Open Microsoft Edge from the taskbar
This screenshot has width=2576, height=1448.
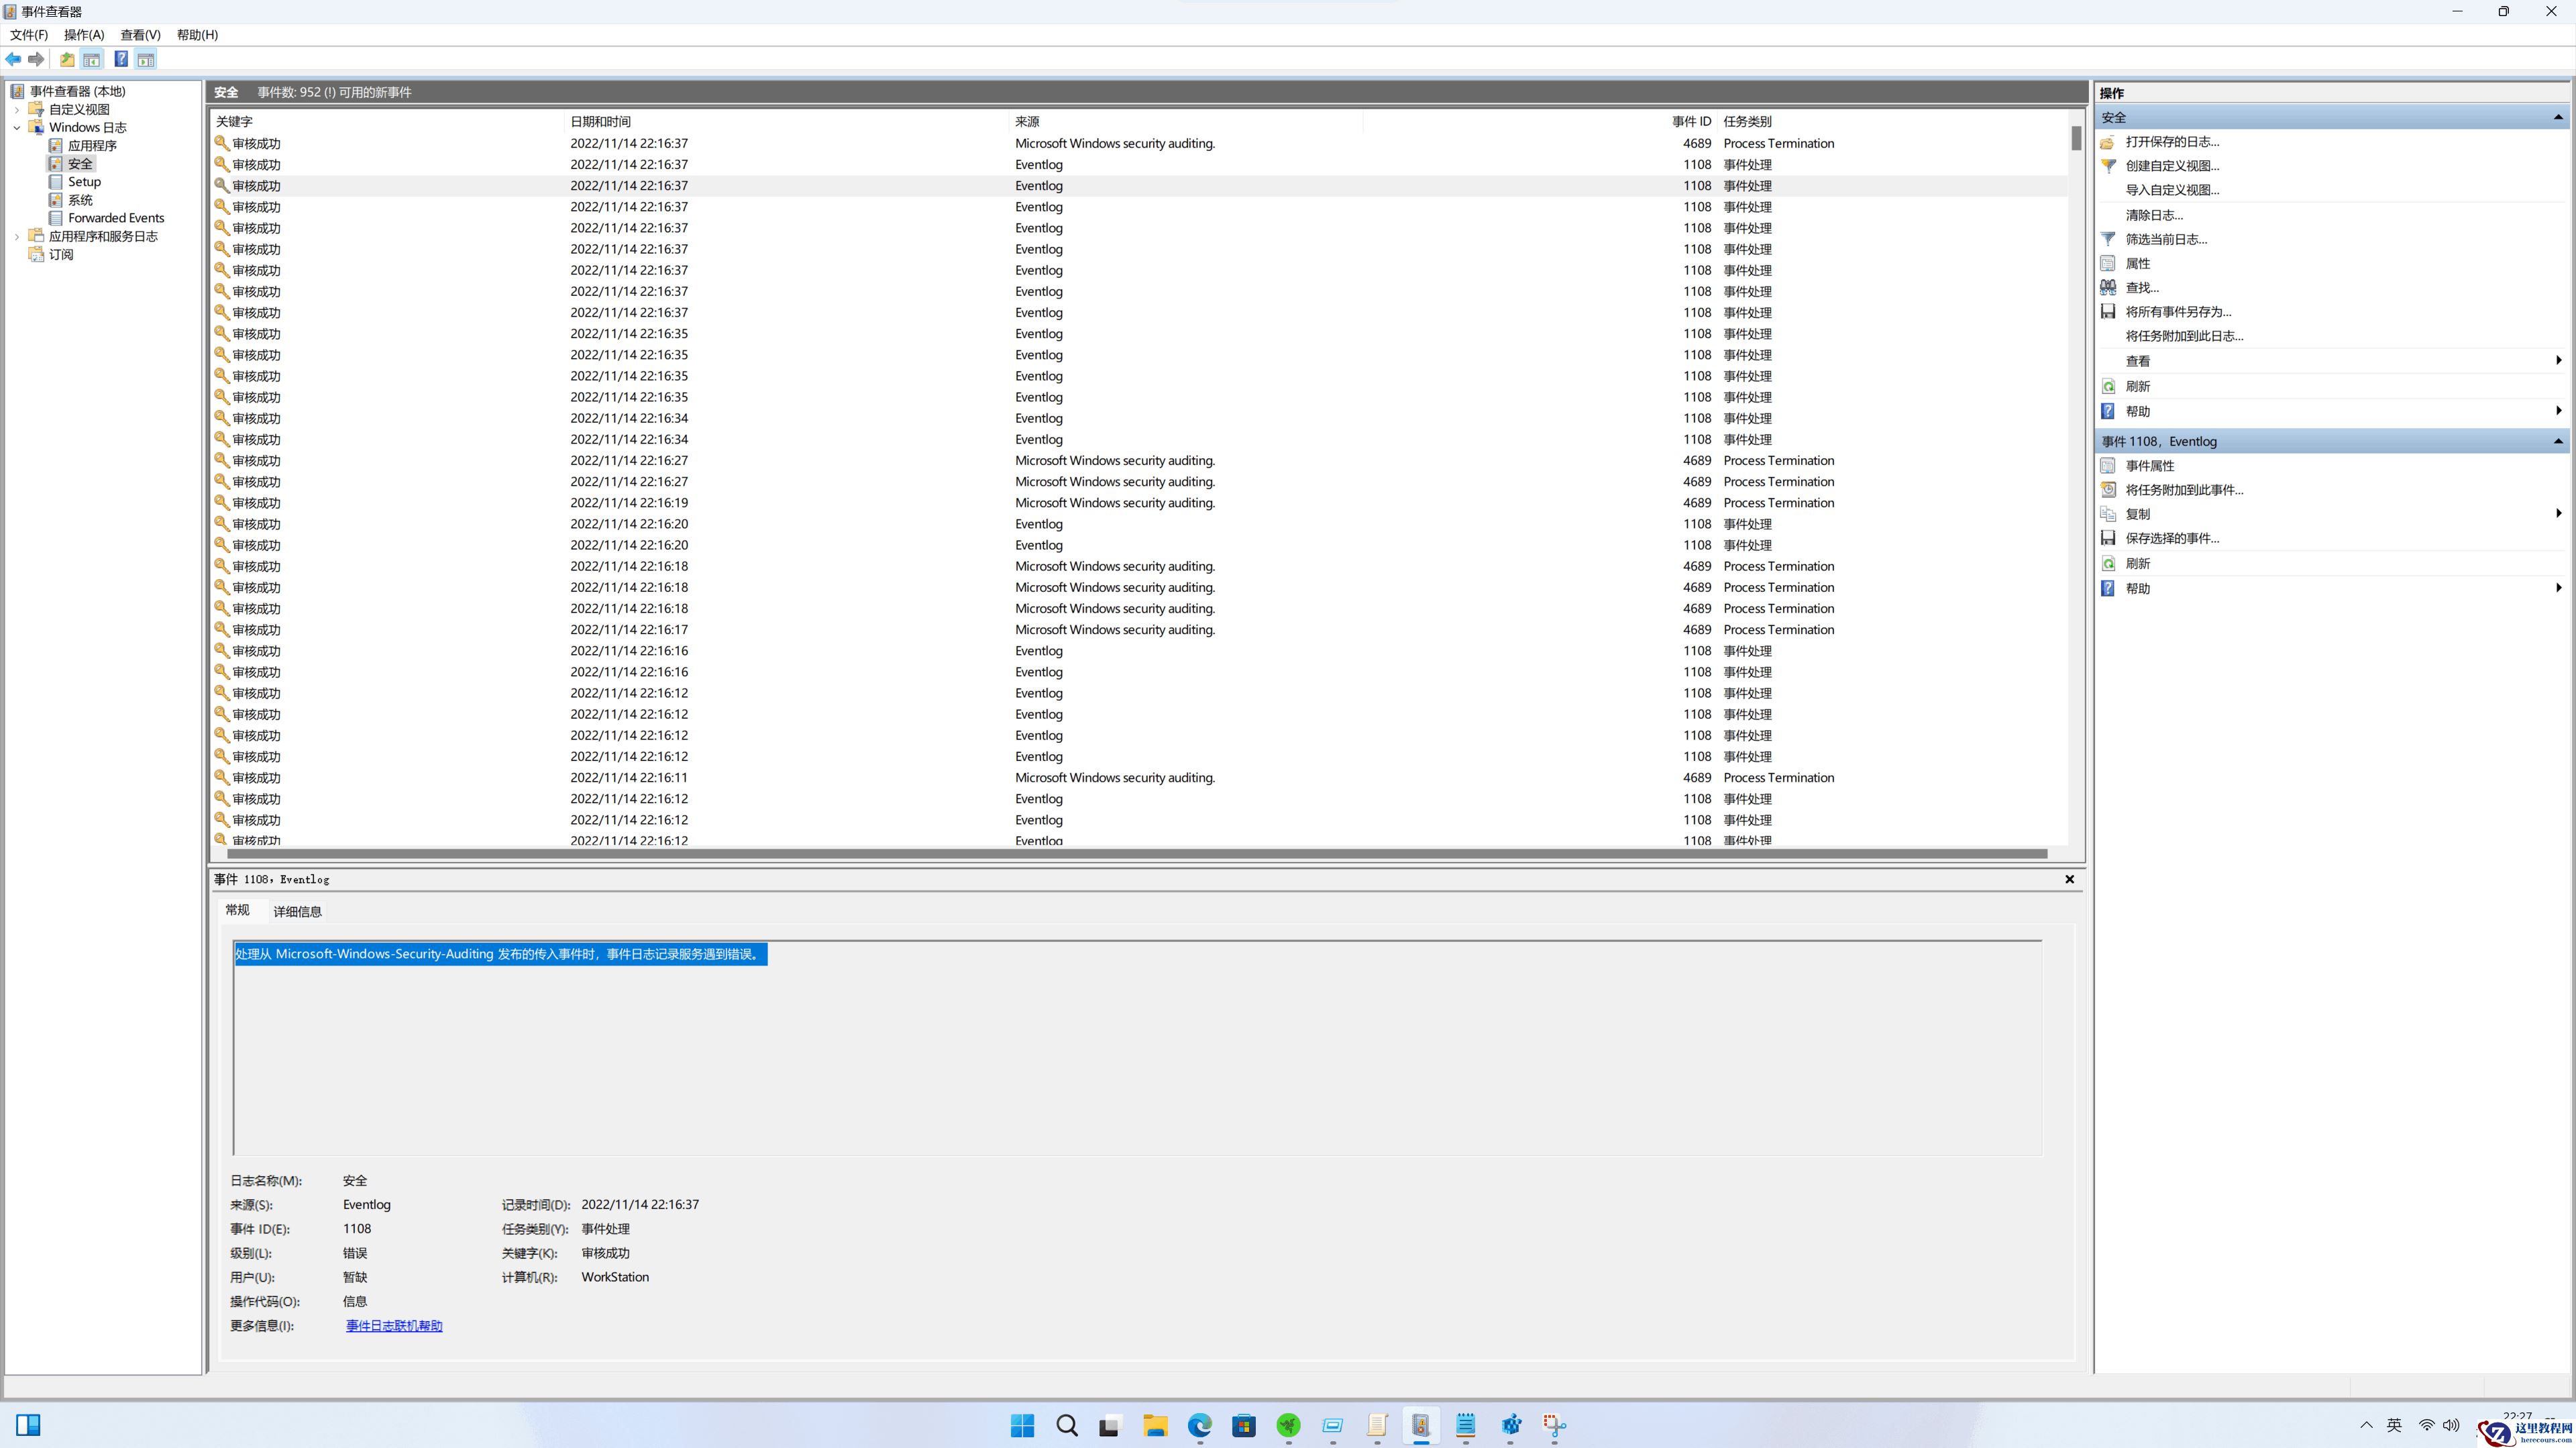tap(1199, 1425)
